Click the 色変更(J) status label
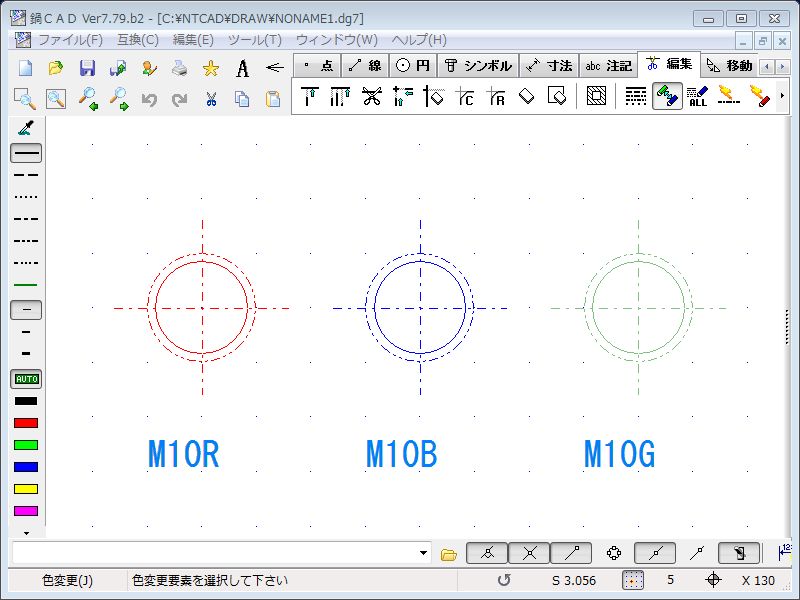Viewport: 800px width, 600px height. 67,581
